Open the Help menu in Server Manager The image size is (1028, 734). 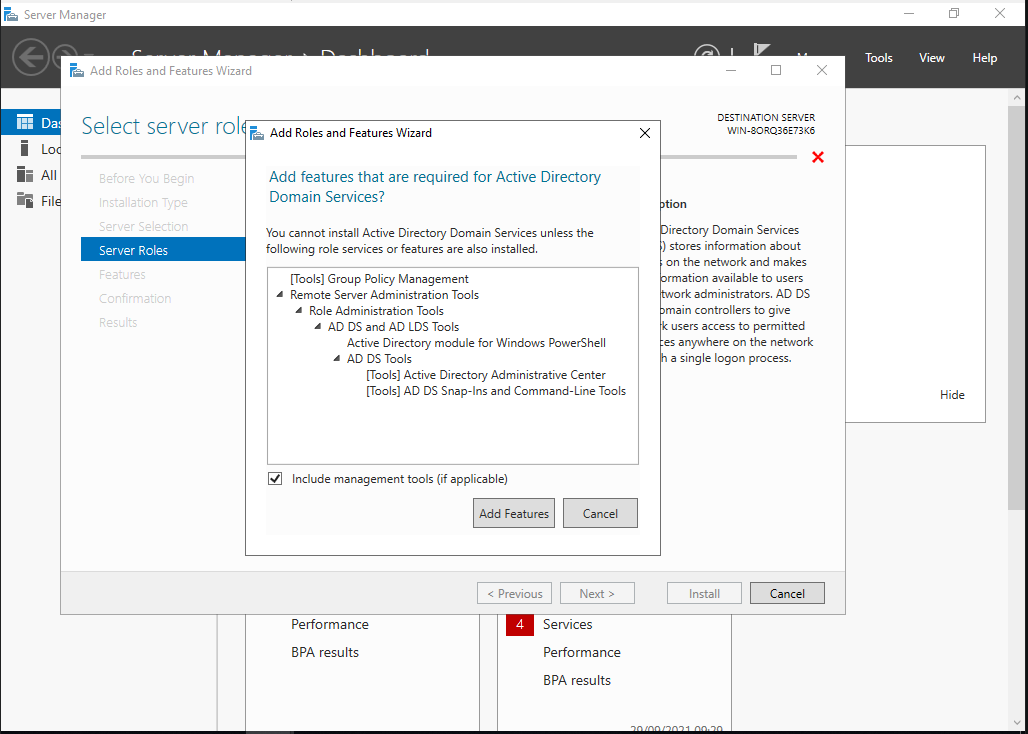(984, 58)
